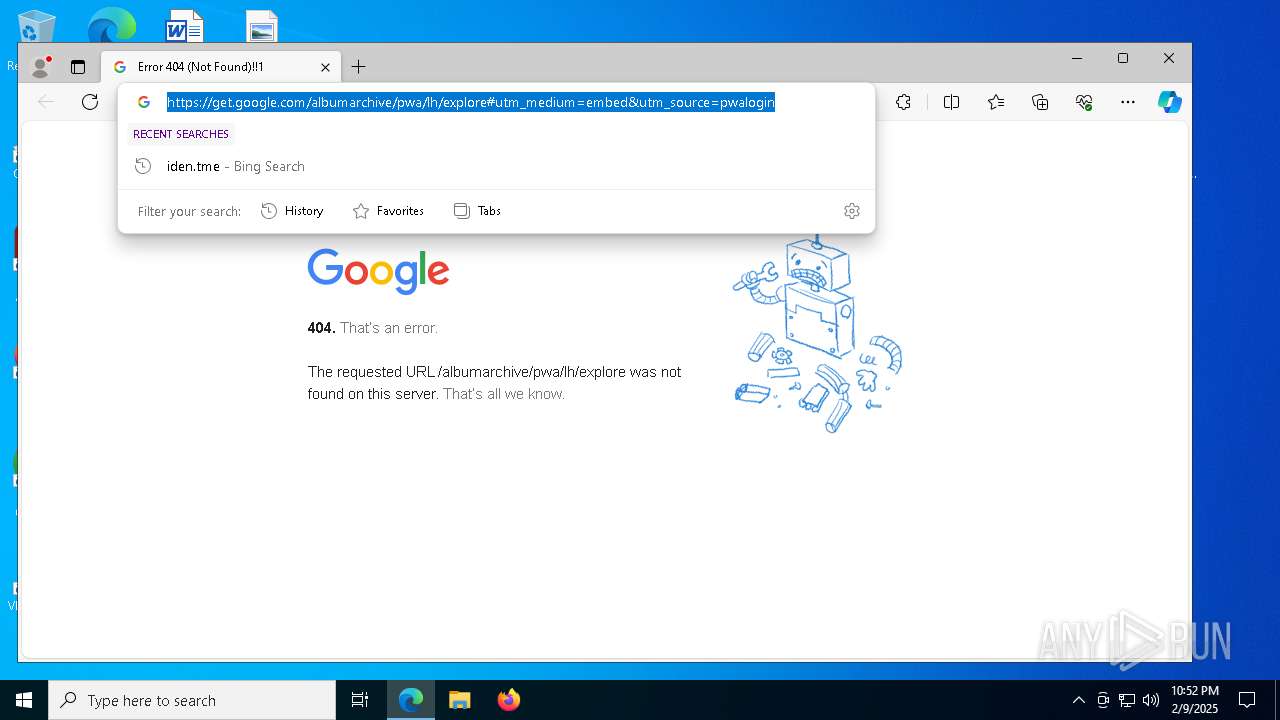
Task: Select the Error 404 (Not Found) tab
Action: click(221, 67)
